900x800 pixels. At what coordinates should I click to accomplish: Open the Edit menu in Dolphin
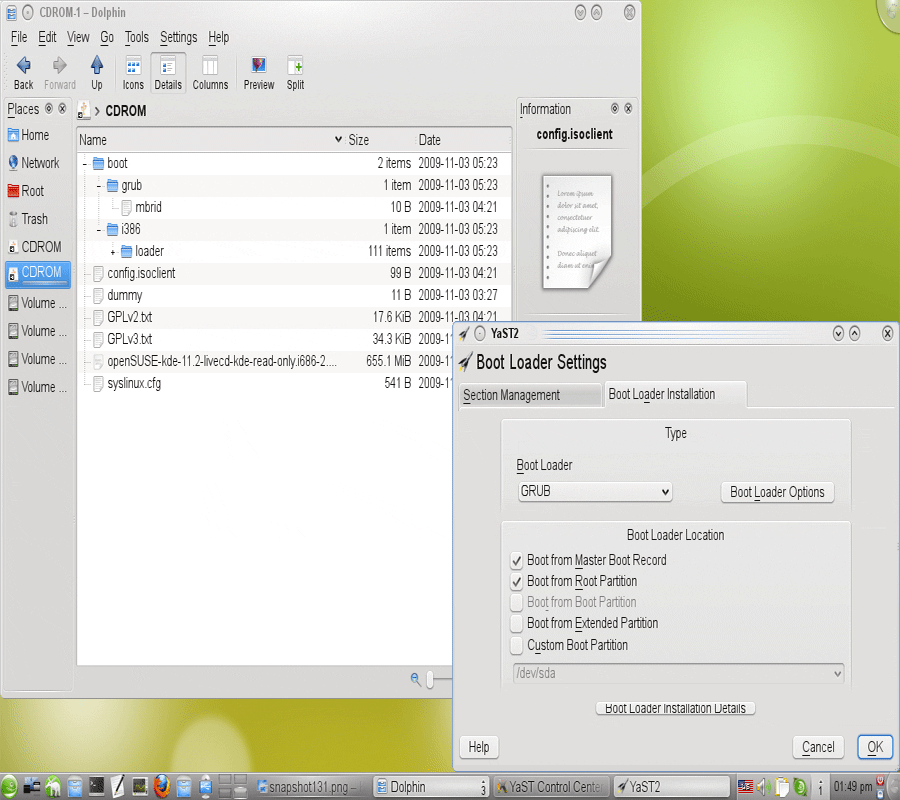click(47, 37)
